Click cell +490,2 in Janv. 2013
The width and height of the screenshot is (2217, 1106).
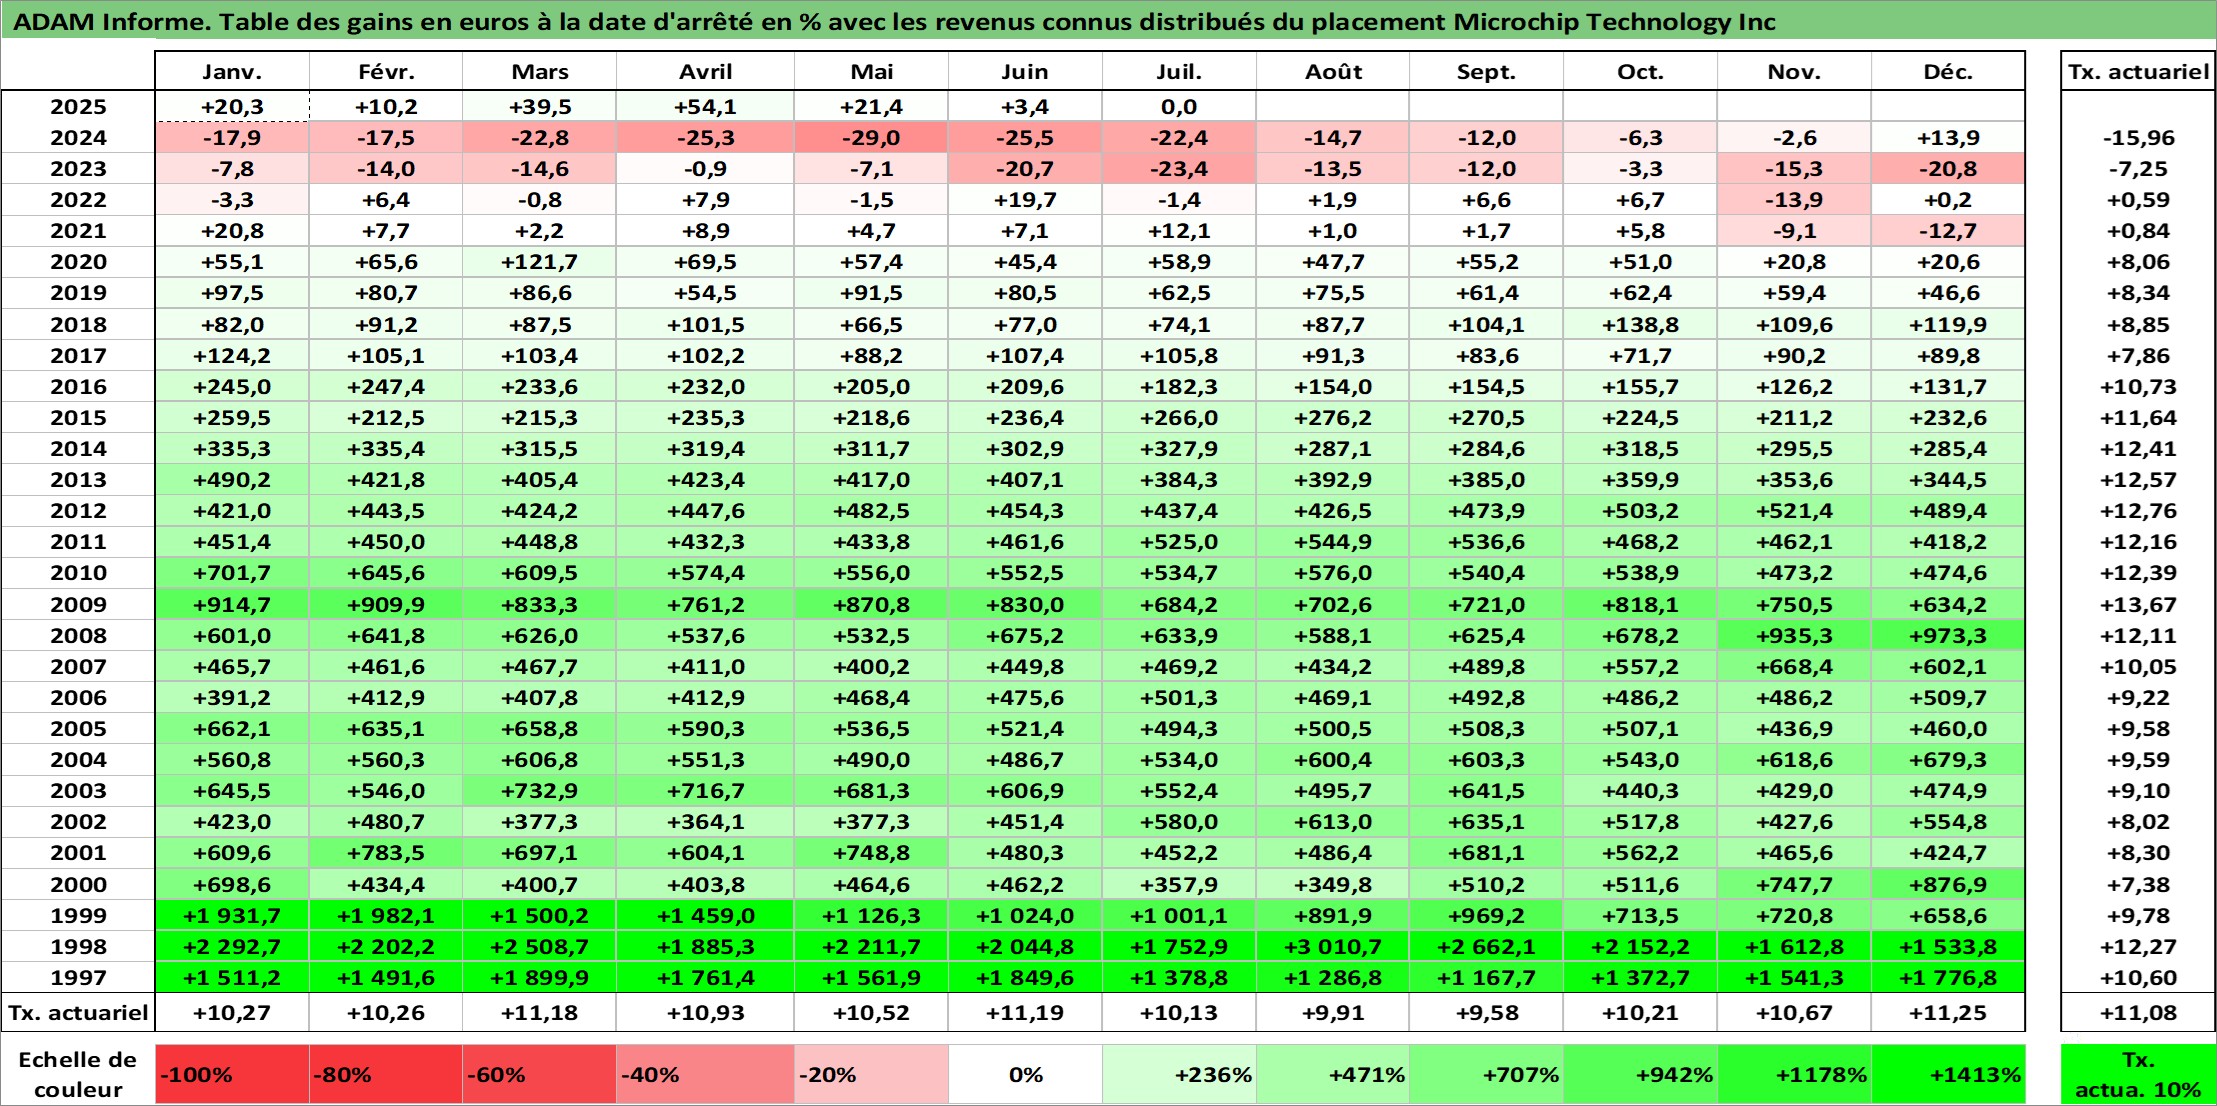tap(232, 480)
